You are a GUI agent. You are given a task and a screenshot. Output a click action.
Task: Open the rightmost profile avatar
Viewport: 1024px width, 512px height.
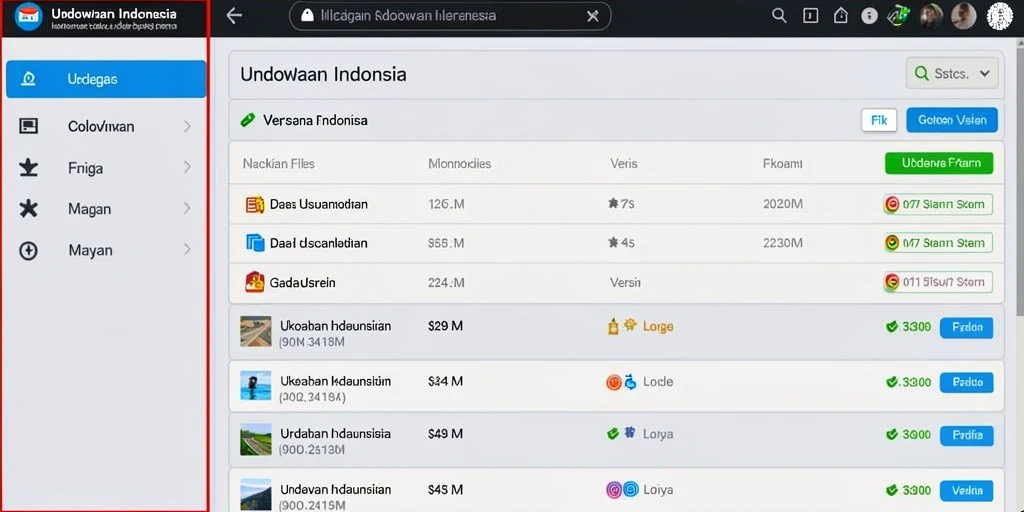(x=999, y=16)
